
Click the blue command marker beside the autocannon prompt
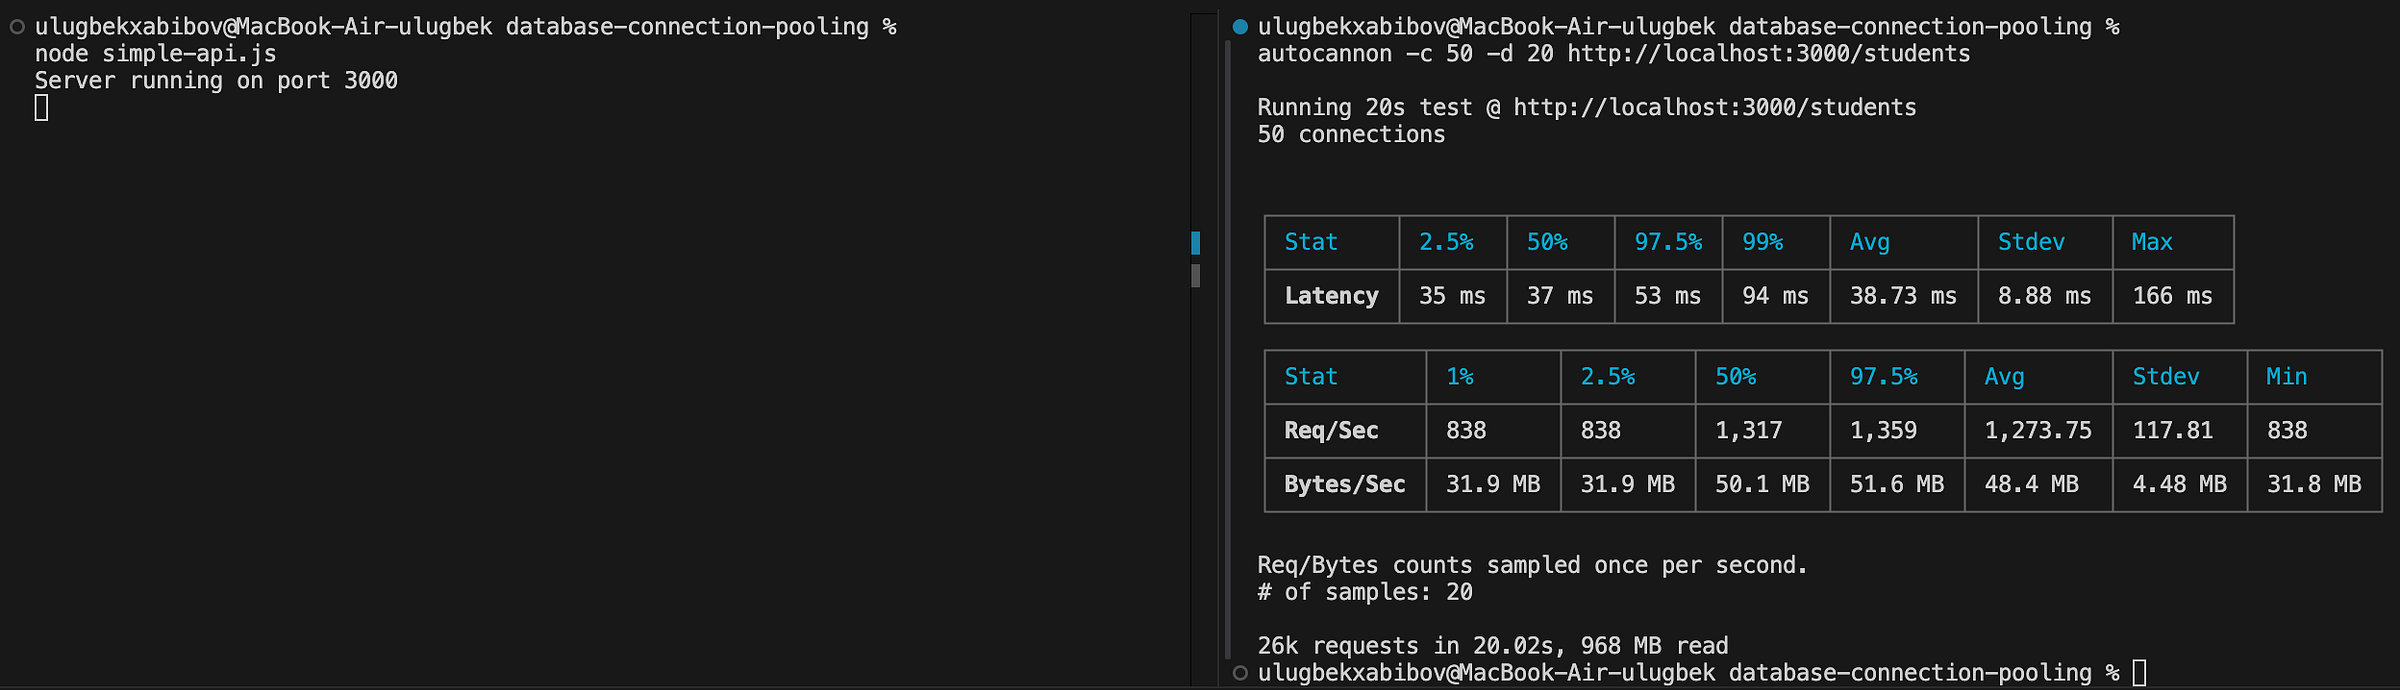[1240, 27]
